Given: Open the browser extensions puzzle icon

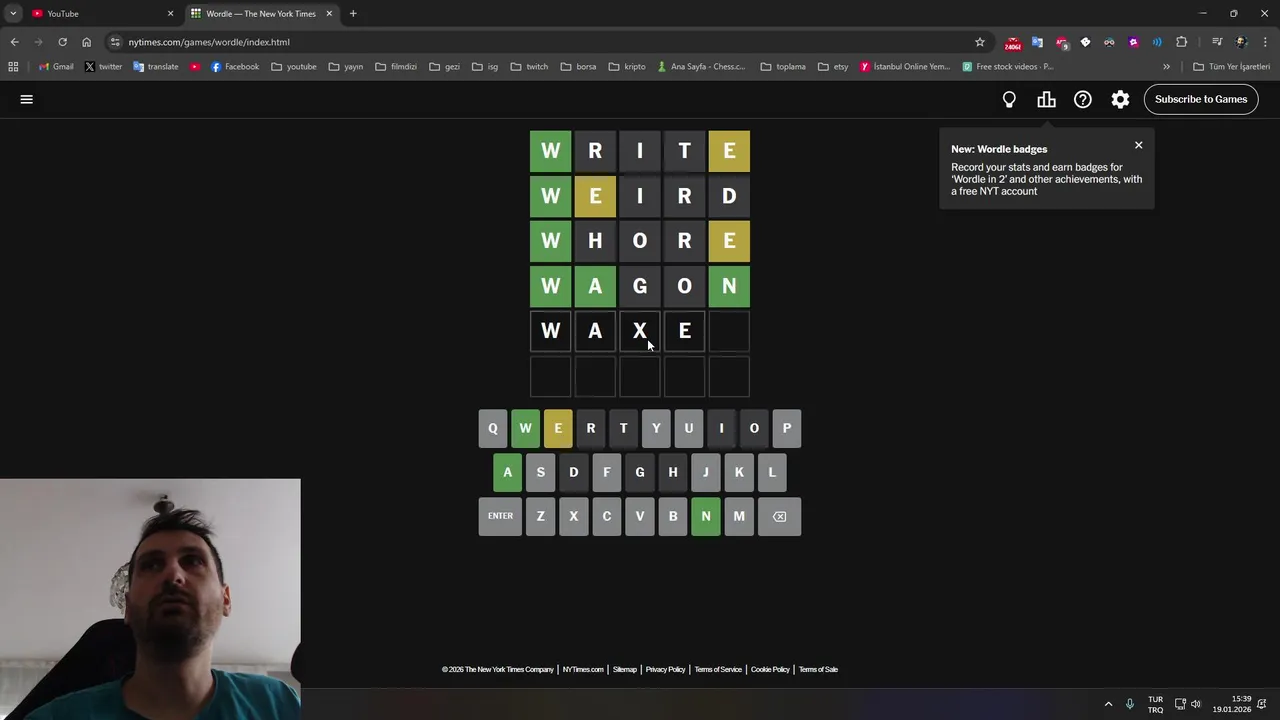Looking at the screenshot, I should (x=1182, y=42).
